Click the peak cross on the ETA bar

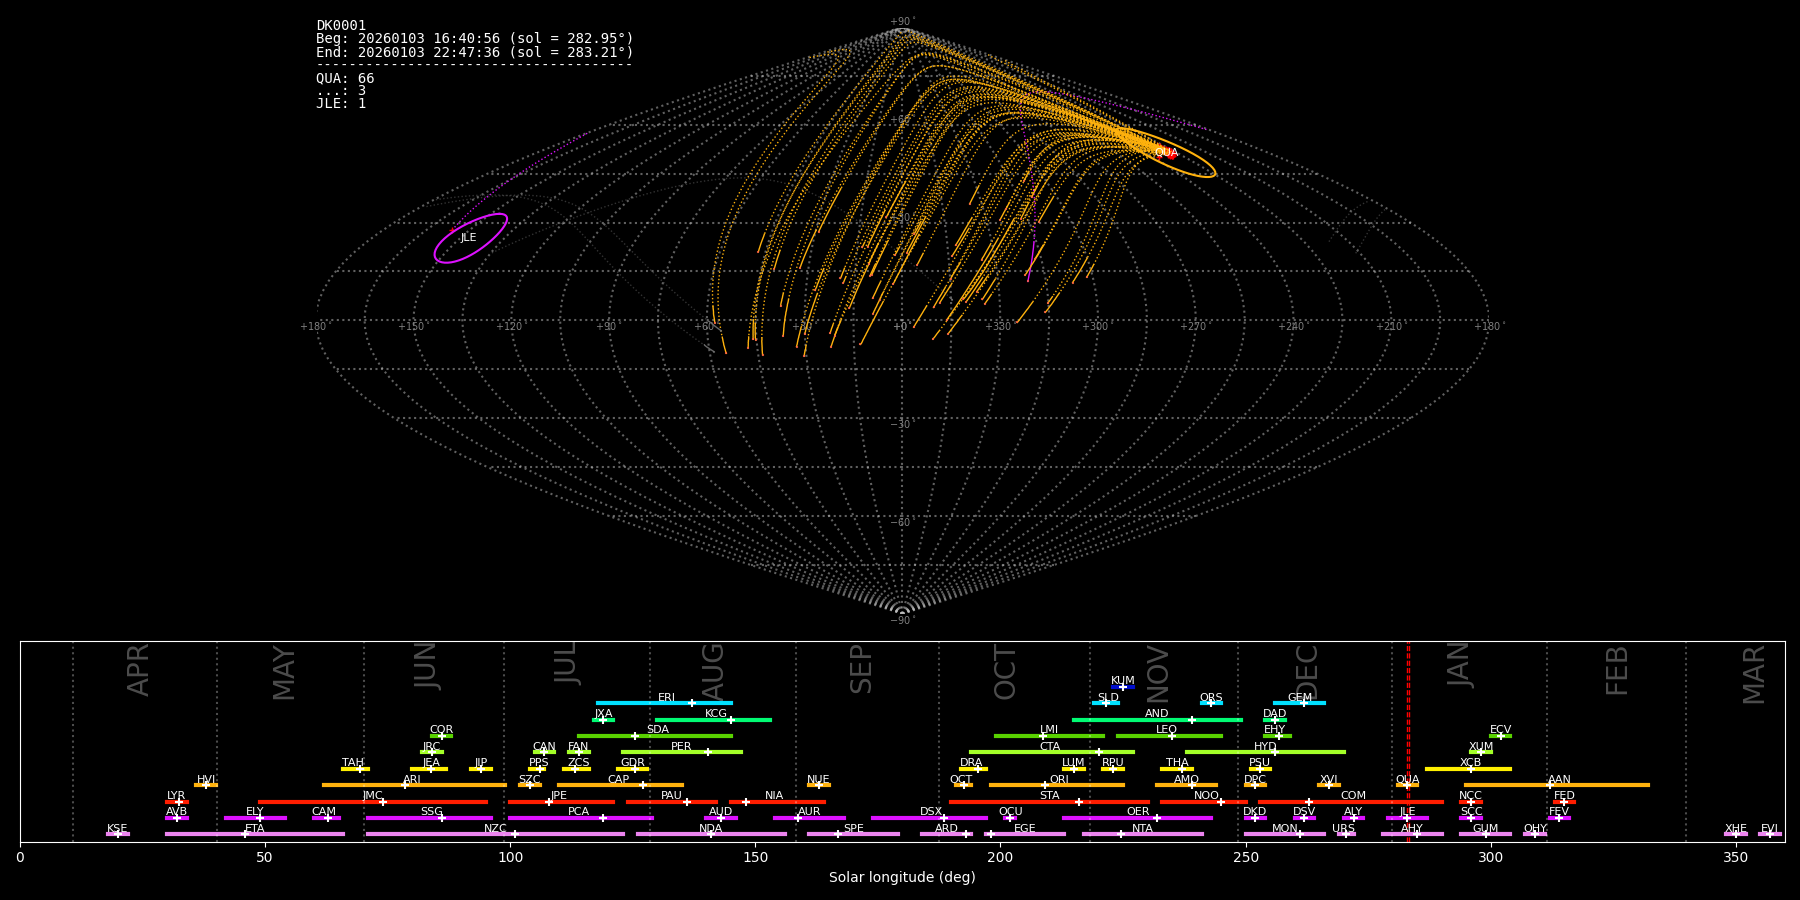point(245,834)
